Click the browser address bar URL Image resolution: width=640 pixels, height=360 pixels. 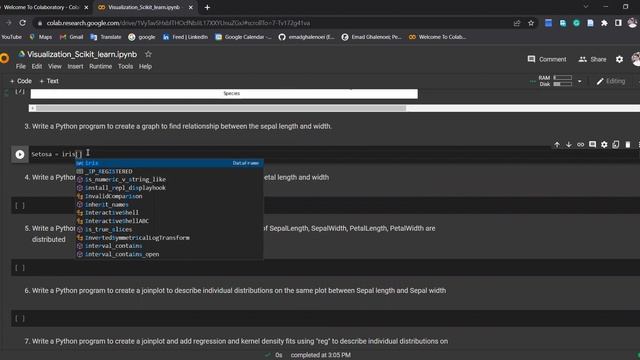pyautogui.click(x=178, y=23)
